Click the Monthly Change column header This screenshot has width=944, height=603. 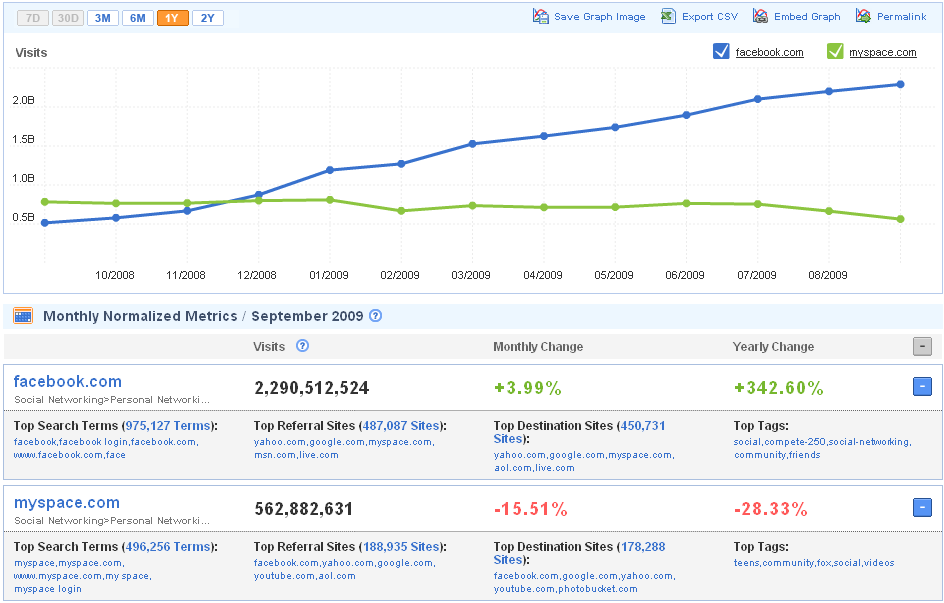(538, 347)
